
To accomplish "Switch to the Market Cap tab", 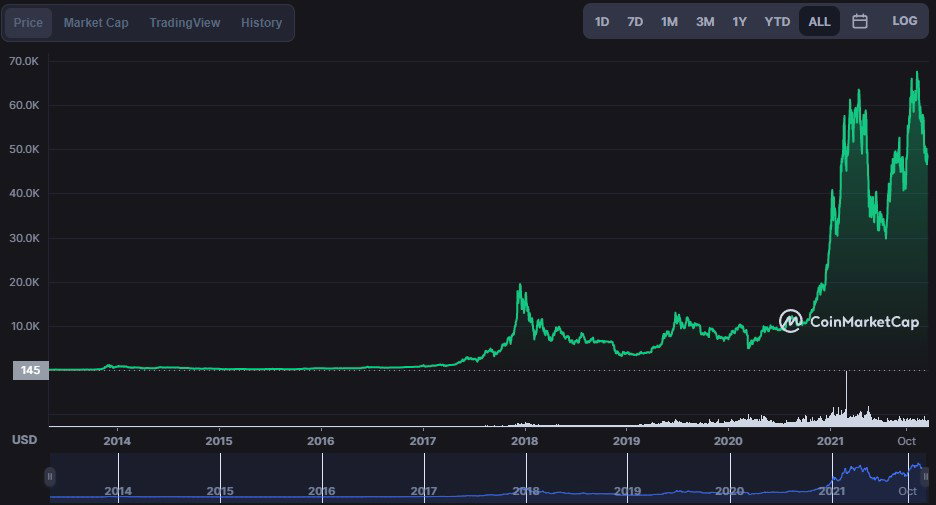I will point(96,23).
